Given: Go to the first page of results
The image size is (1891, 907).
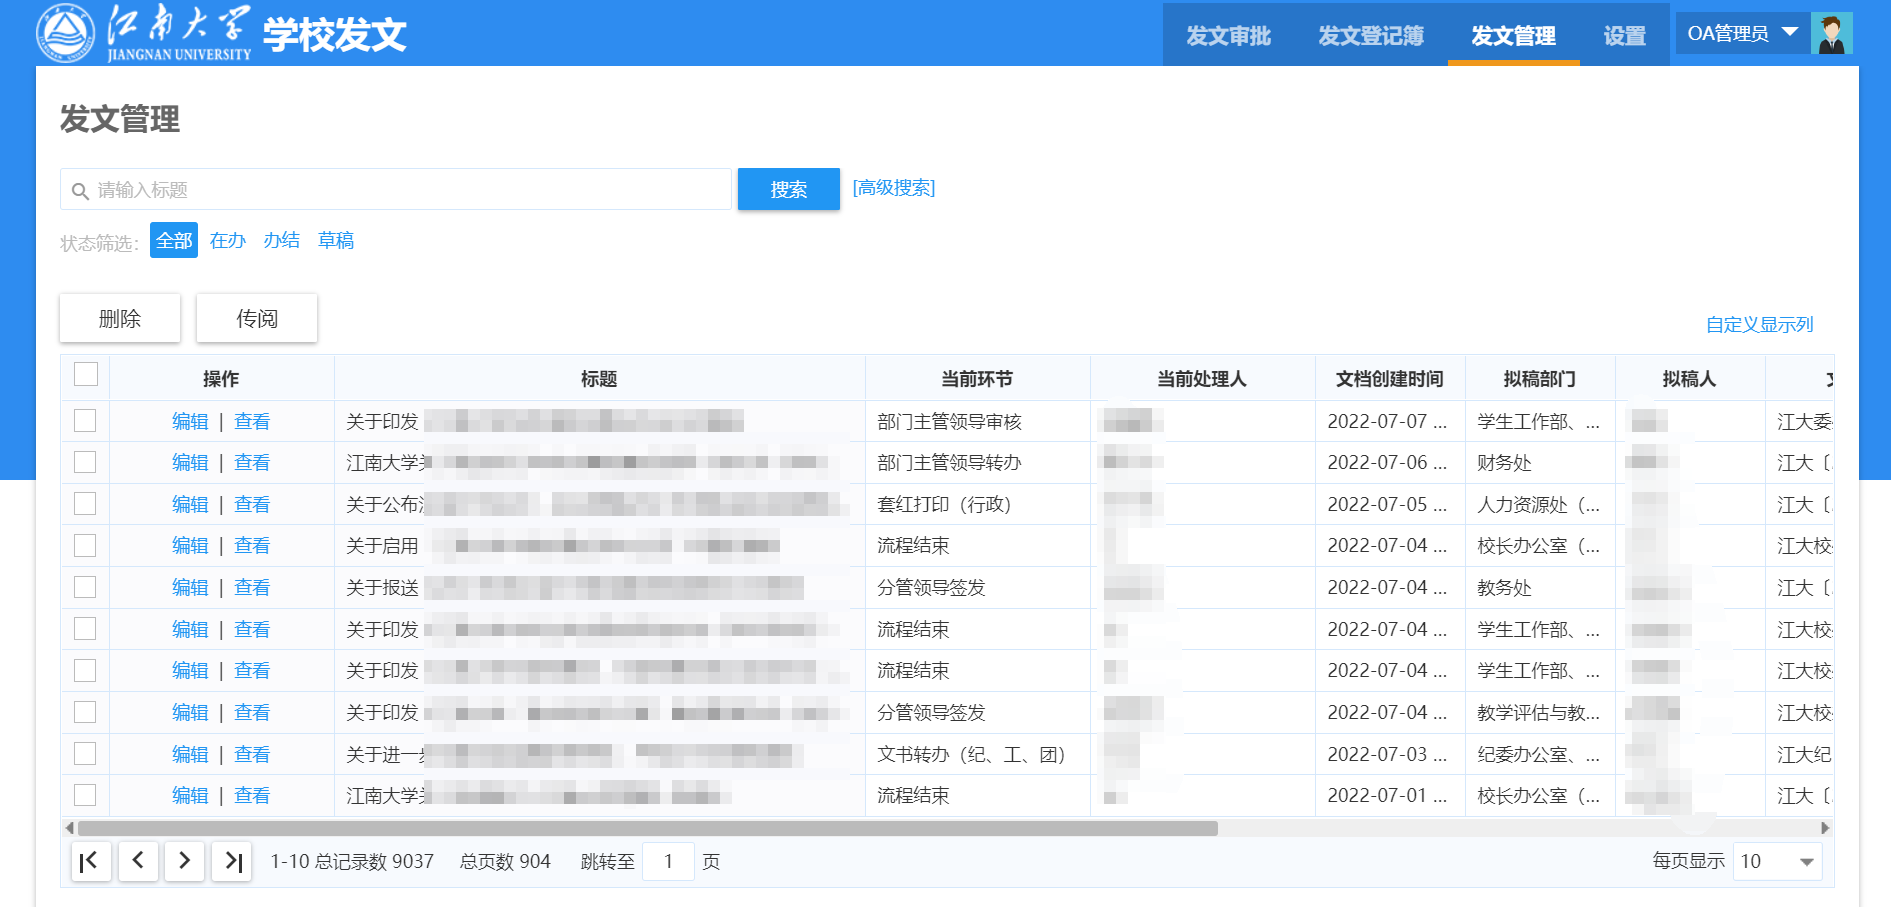Looking at the screenshot, I should [90, 861].
